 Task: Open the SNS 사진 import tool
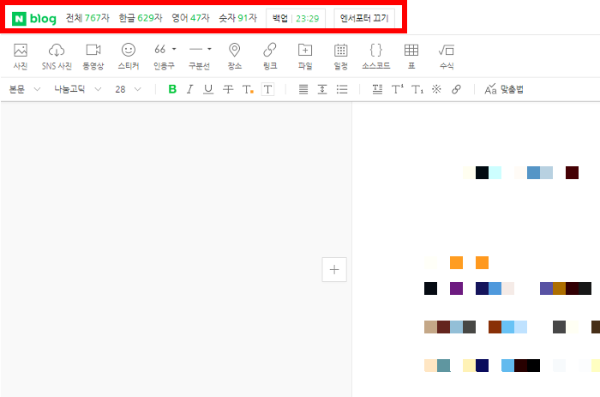[57, 56]
